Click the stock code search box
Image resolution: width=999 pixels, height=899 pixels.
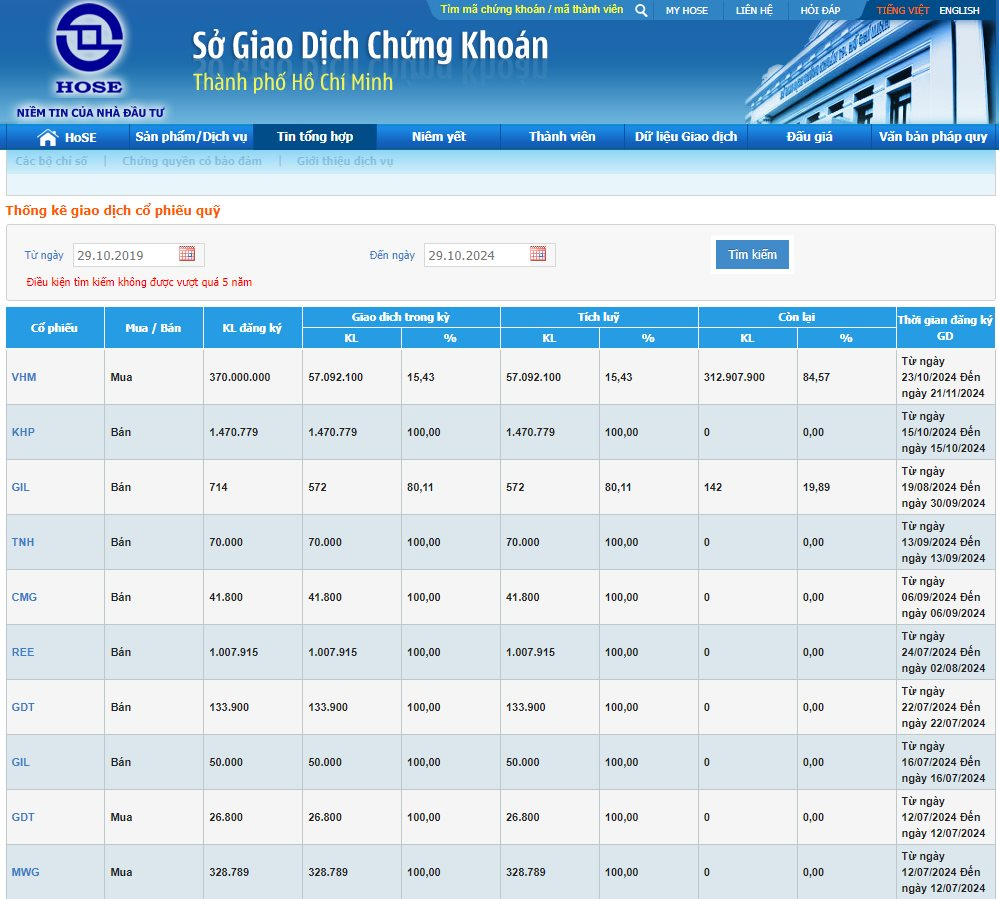click(x=532, y=10)
